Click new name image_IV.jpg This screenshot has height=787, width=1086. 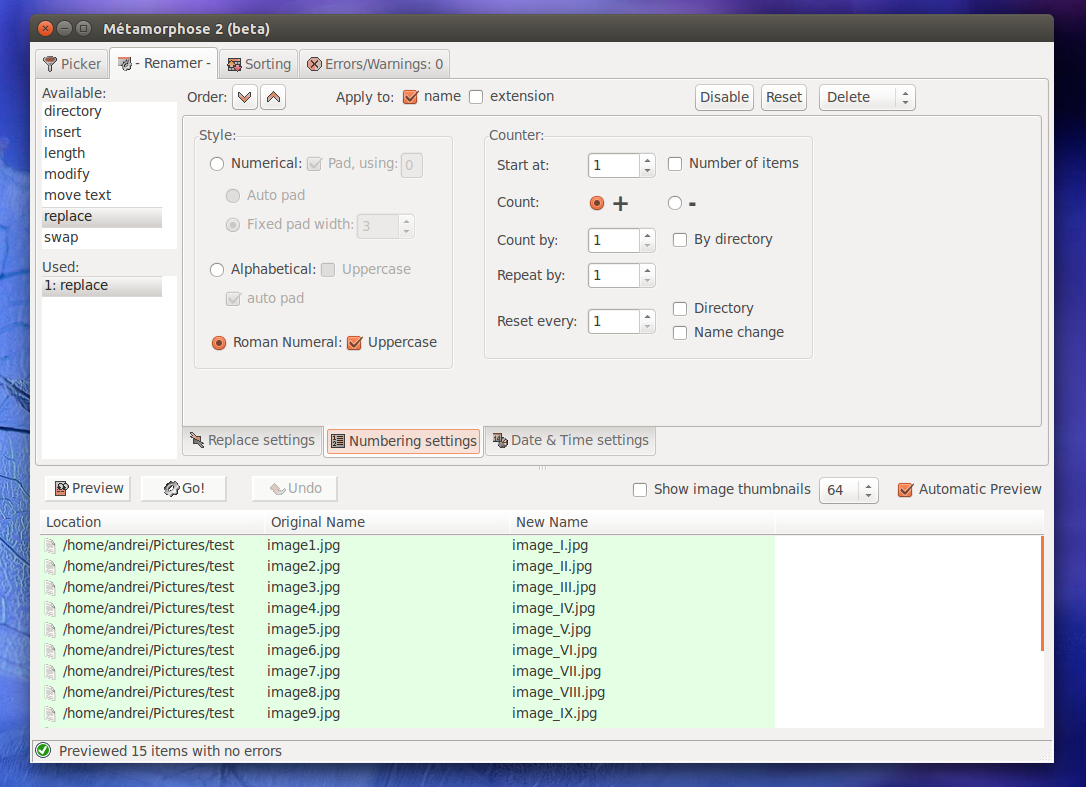coord(553,608)
